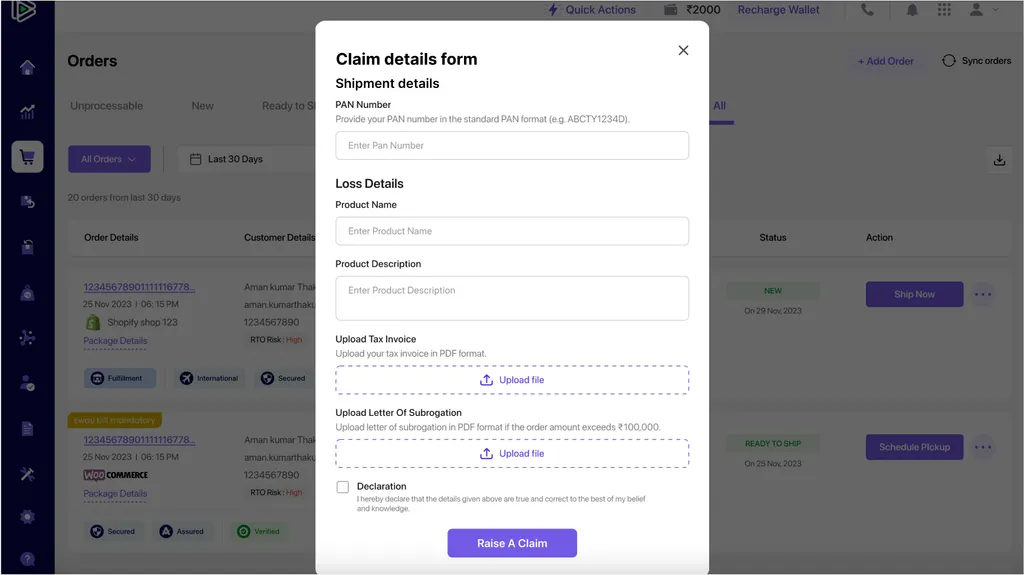Open the analytics chart sidebar icon
Screen dimensions: 1024x575
27,112
